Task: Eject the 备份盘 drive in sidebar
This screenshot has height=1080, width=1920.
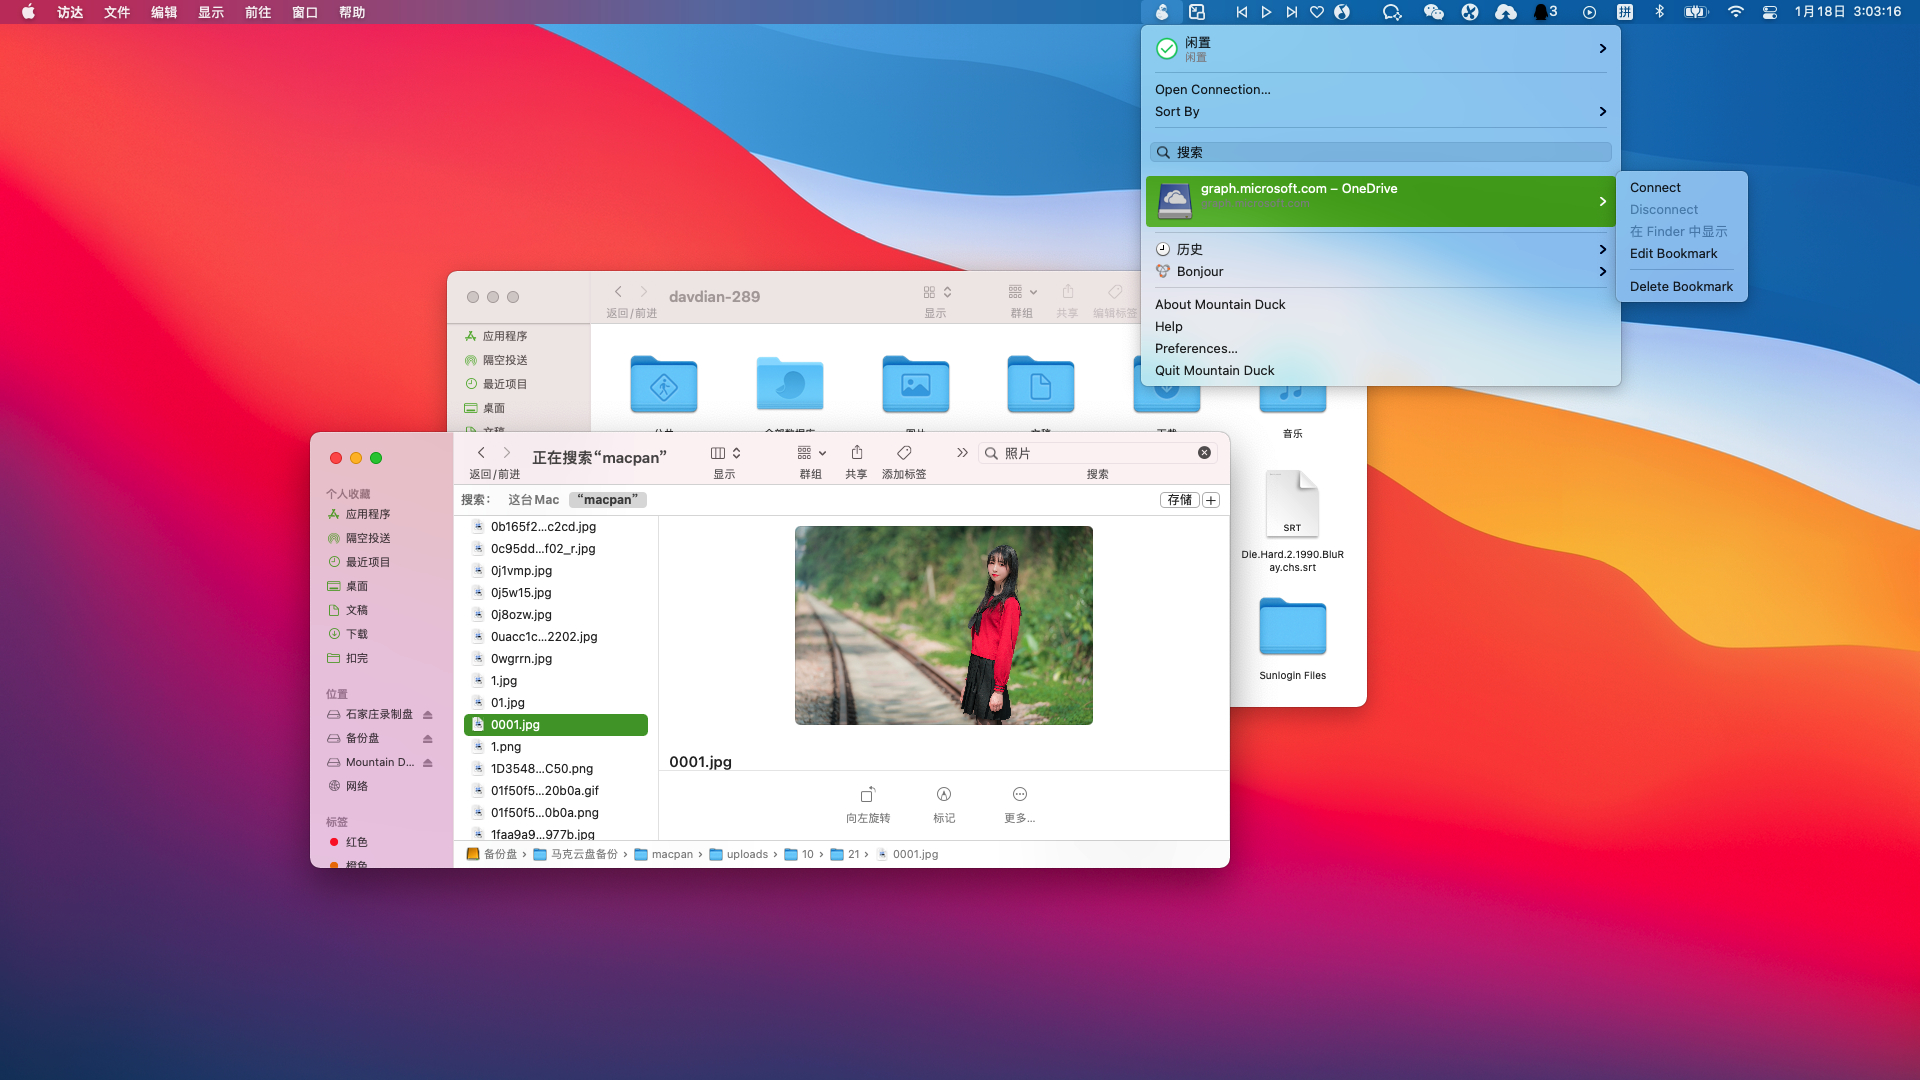Action: pyautogui.click(x=428, y=739)
